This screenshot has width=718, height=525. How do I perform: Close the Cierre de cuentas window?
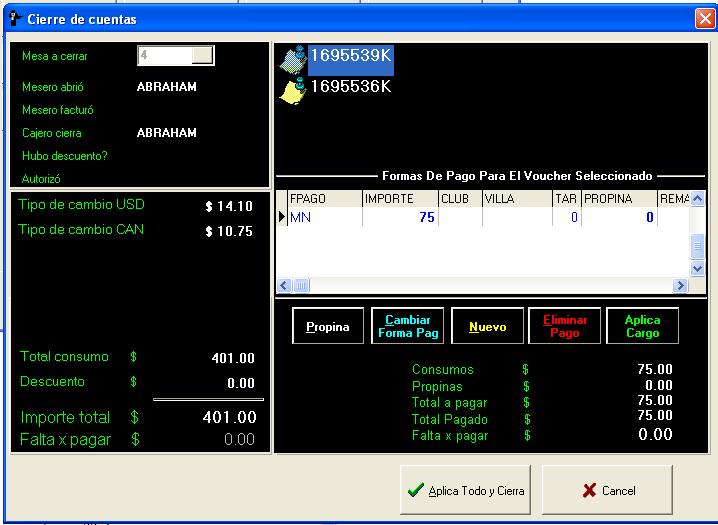704,19
